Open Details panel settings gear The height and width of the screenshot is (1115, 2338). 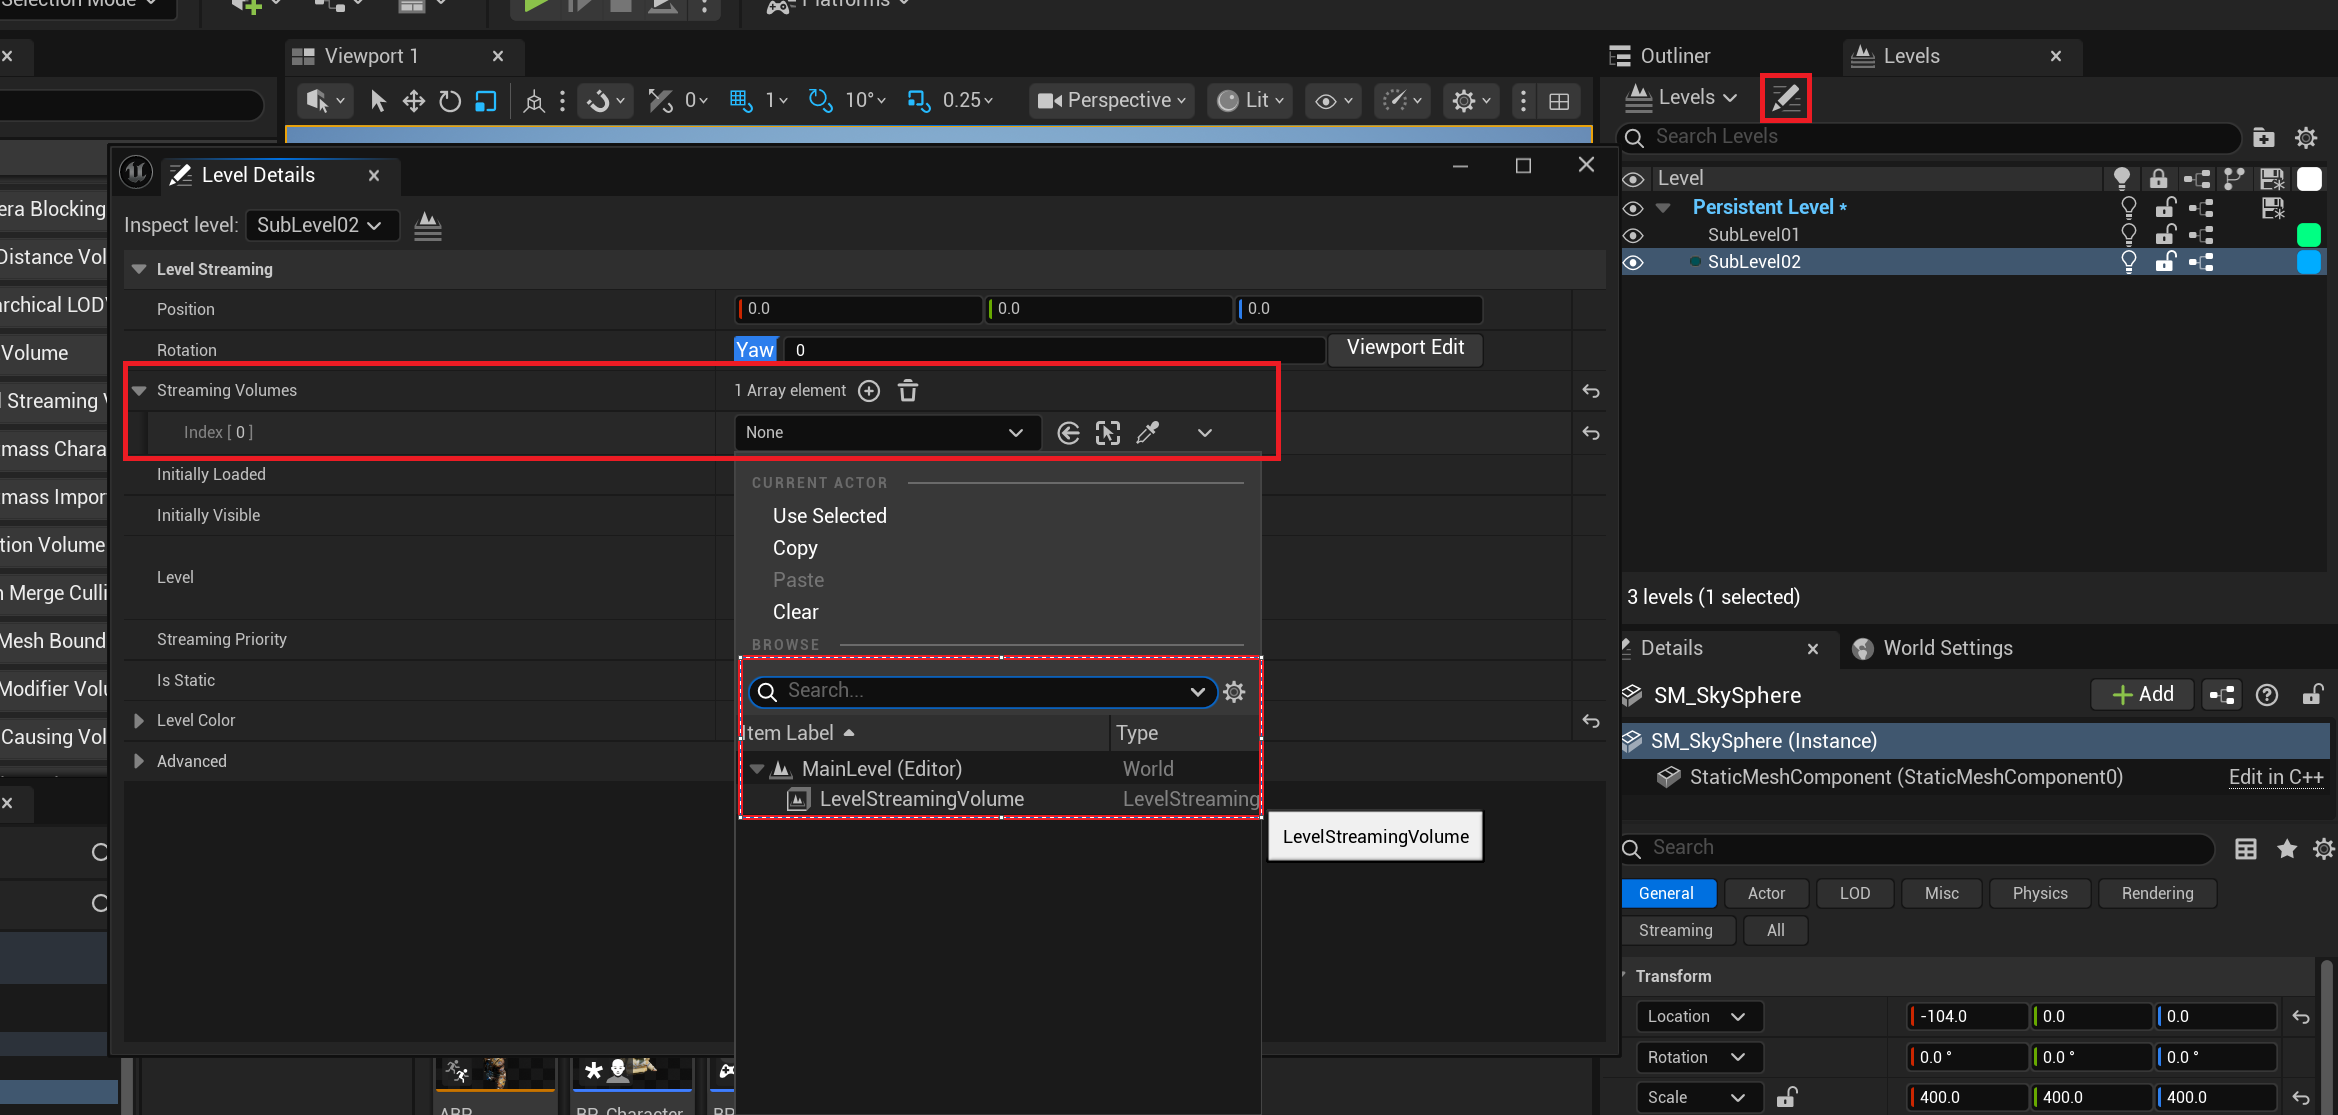pos(2323,848)
